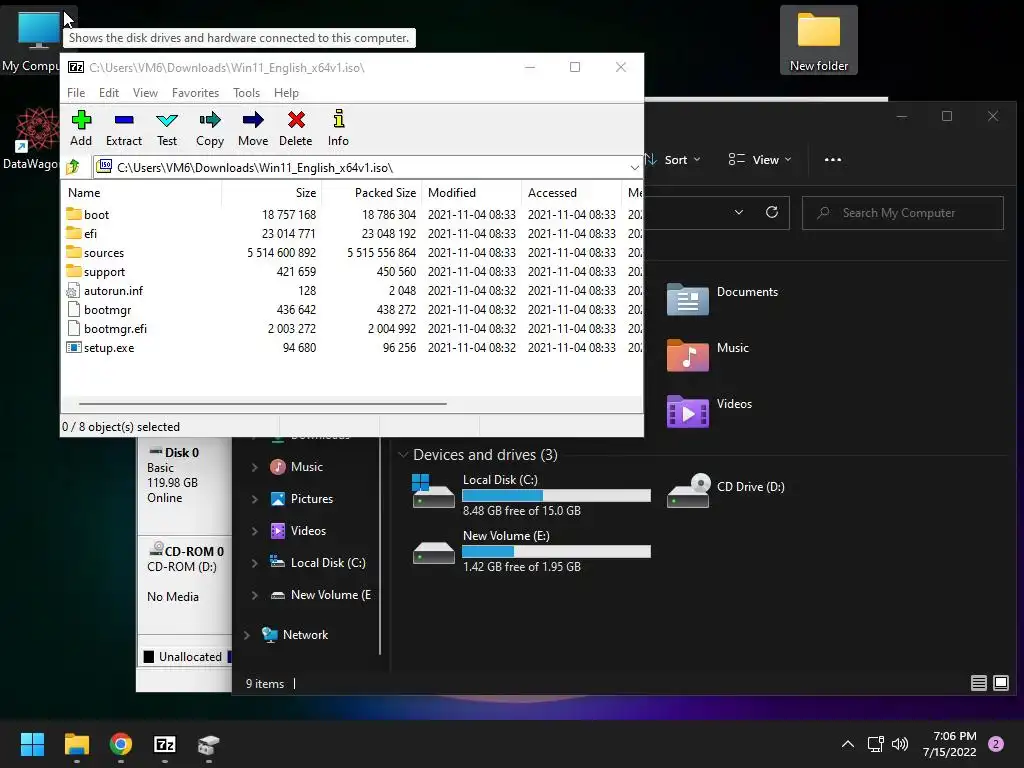The image size is (1024, 768).
Task: Select the bootmgr.efi file
Action: pos(115,328)
